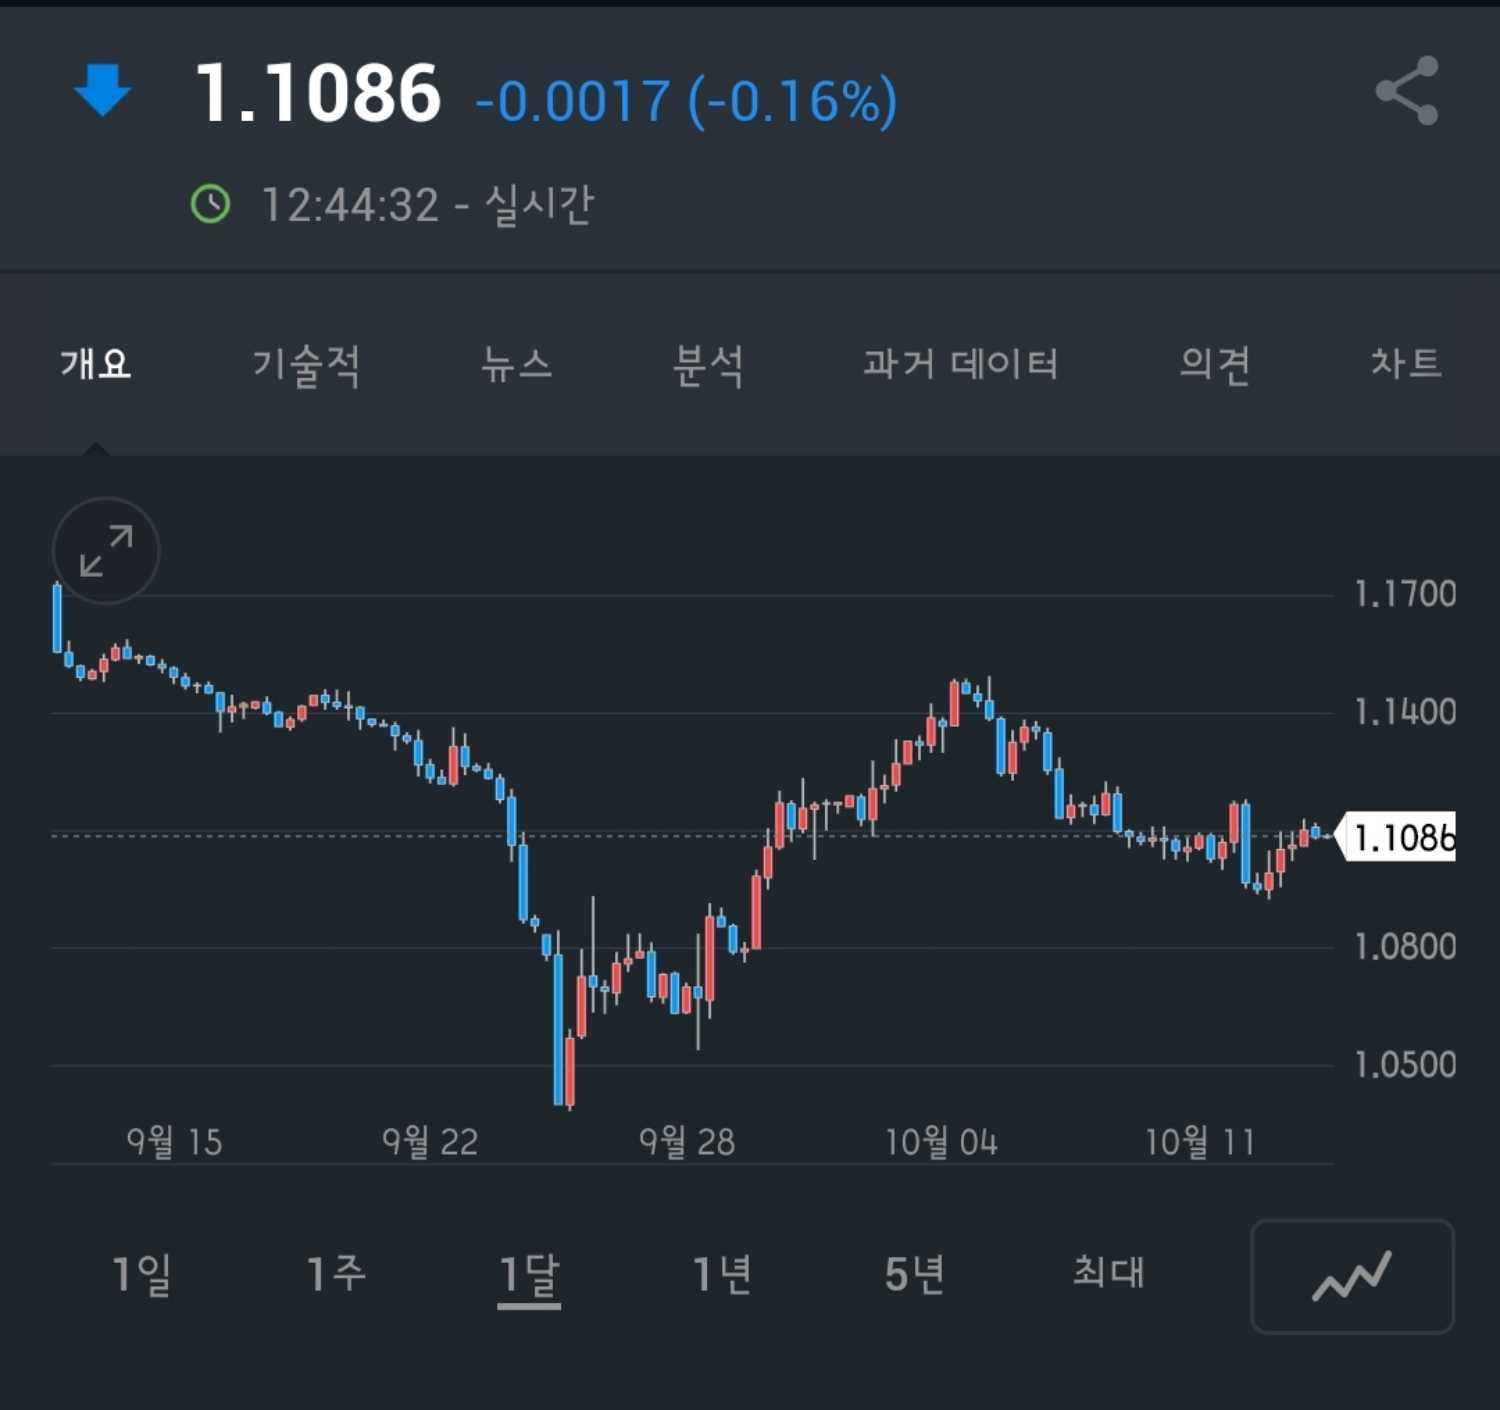Show the 최대 time range
This screenshot has height=1410, width=1500.
[1108, 1272]
